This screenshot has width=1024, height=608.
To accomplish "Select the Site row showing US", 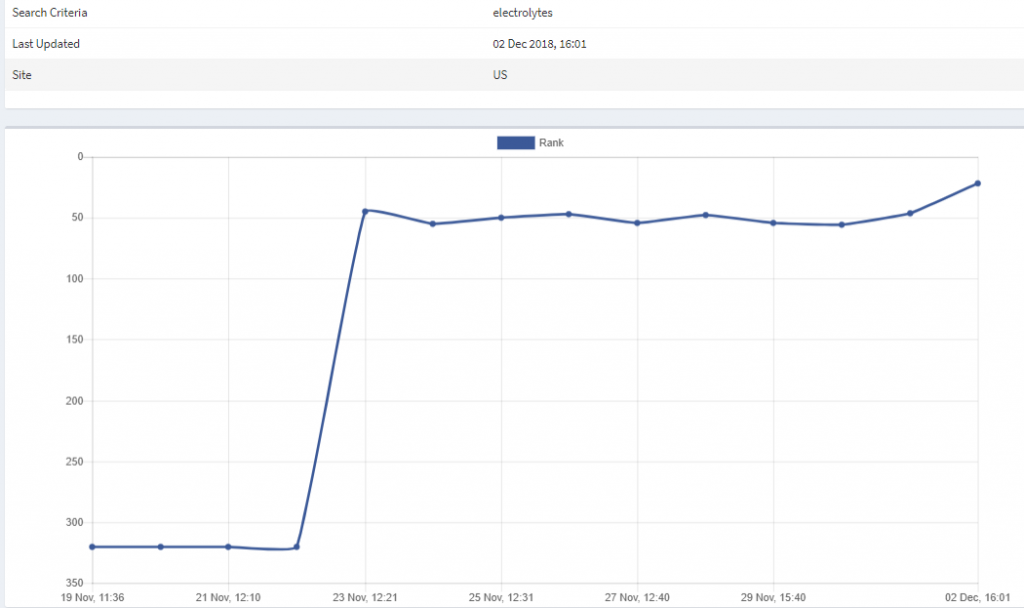I will point(500,74).
